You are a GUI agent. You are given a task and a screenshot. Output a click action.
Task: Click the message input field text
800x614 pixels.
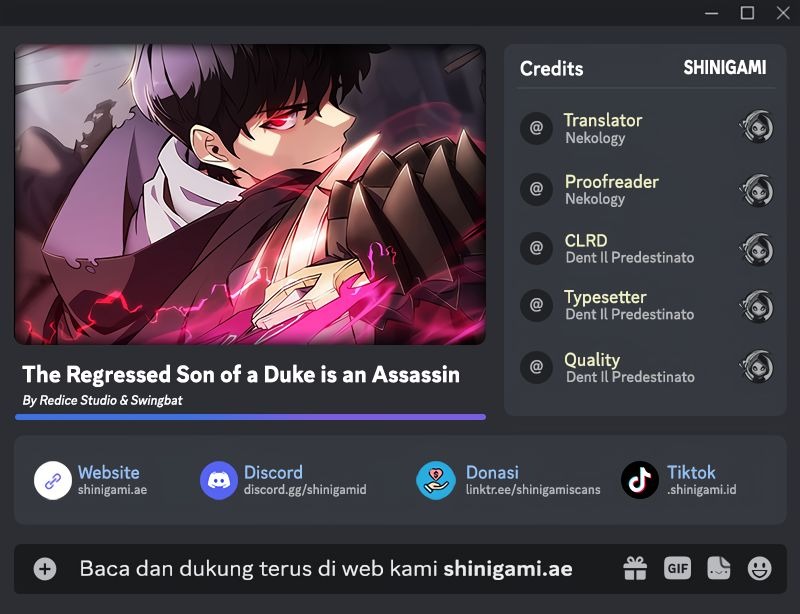coord(326,569)
